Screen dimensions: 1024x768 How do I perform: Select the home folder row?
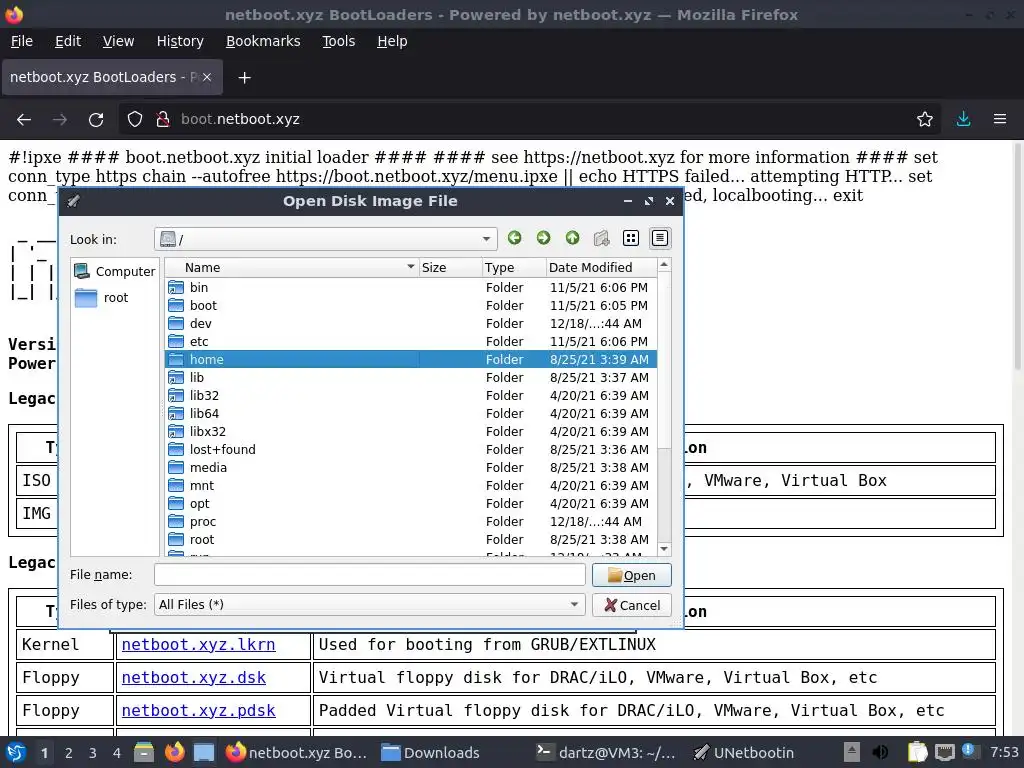click(x=411, y=359)
